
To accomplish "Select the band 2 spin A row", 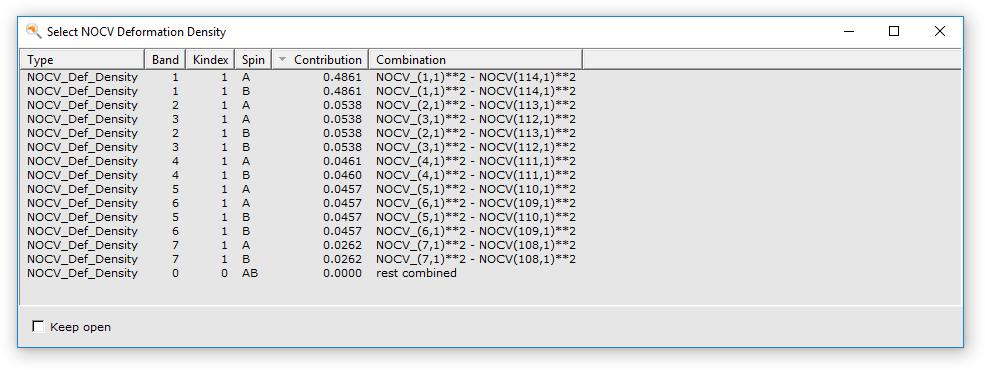I will (490, 105).
